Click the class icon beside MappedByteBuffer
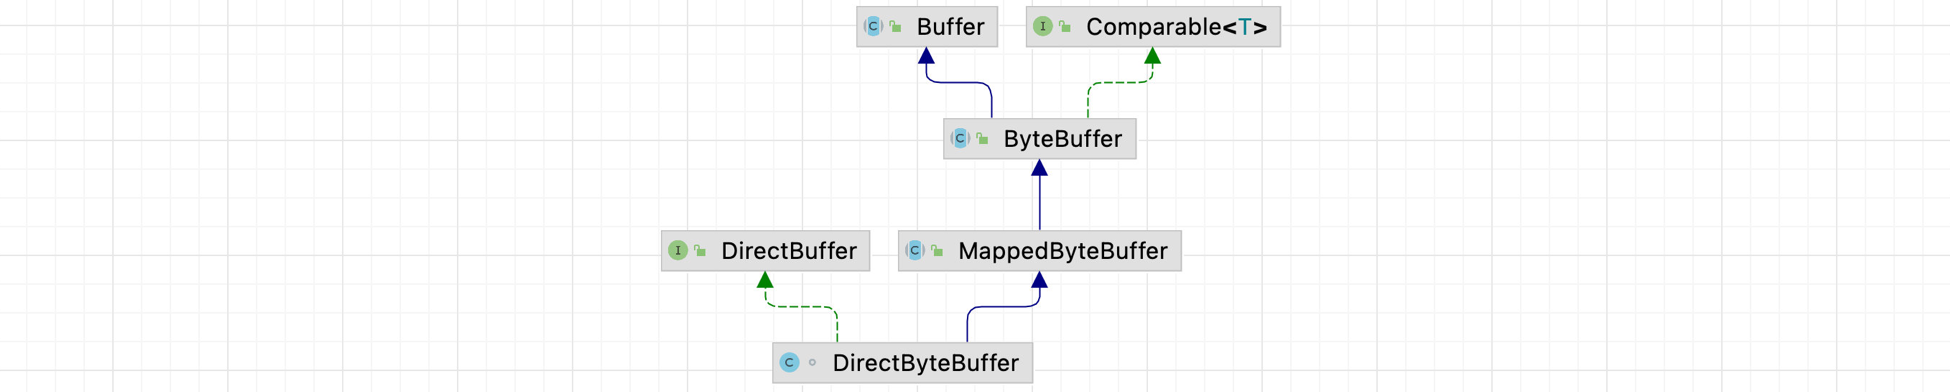Image resolution: width=1950 pixels, height=392 pixels. pos(915,251)
